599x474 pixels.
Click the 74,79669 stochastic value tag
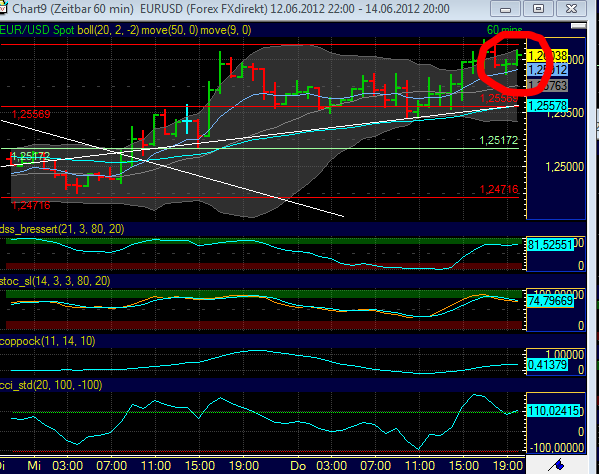click(550, 301)
